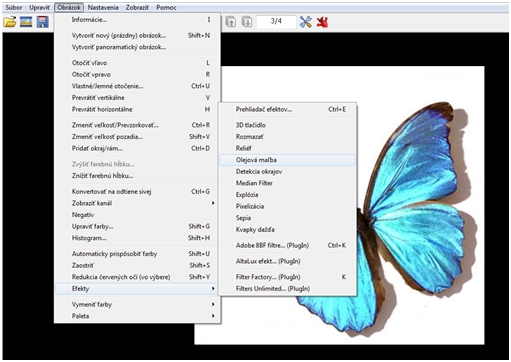Open the wrench tools settings icon

click(x=305, y=22)
